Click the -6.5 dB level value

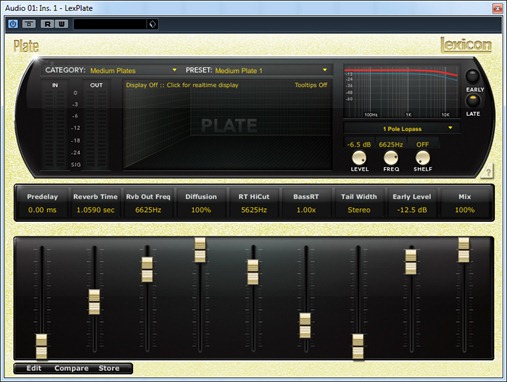click(x=359, y=144)
